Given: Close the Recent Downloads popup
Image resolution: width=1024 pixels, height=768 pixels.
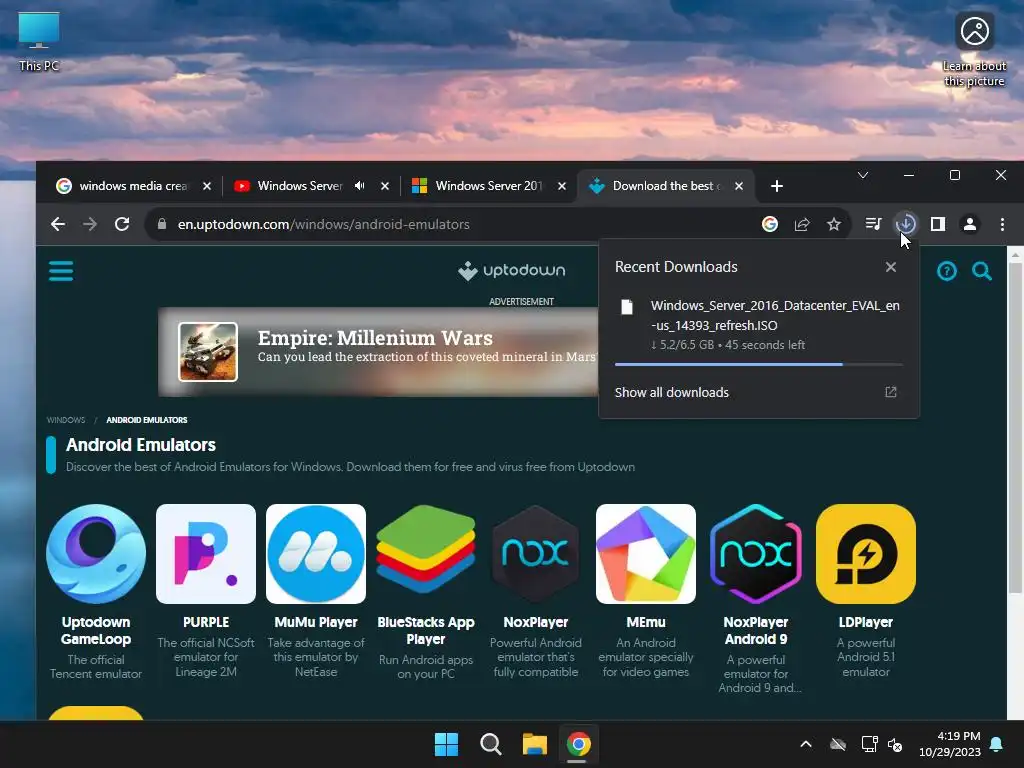Looking at the screenshot, I should (x=891, y=267).
